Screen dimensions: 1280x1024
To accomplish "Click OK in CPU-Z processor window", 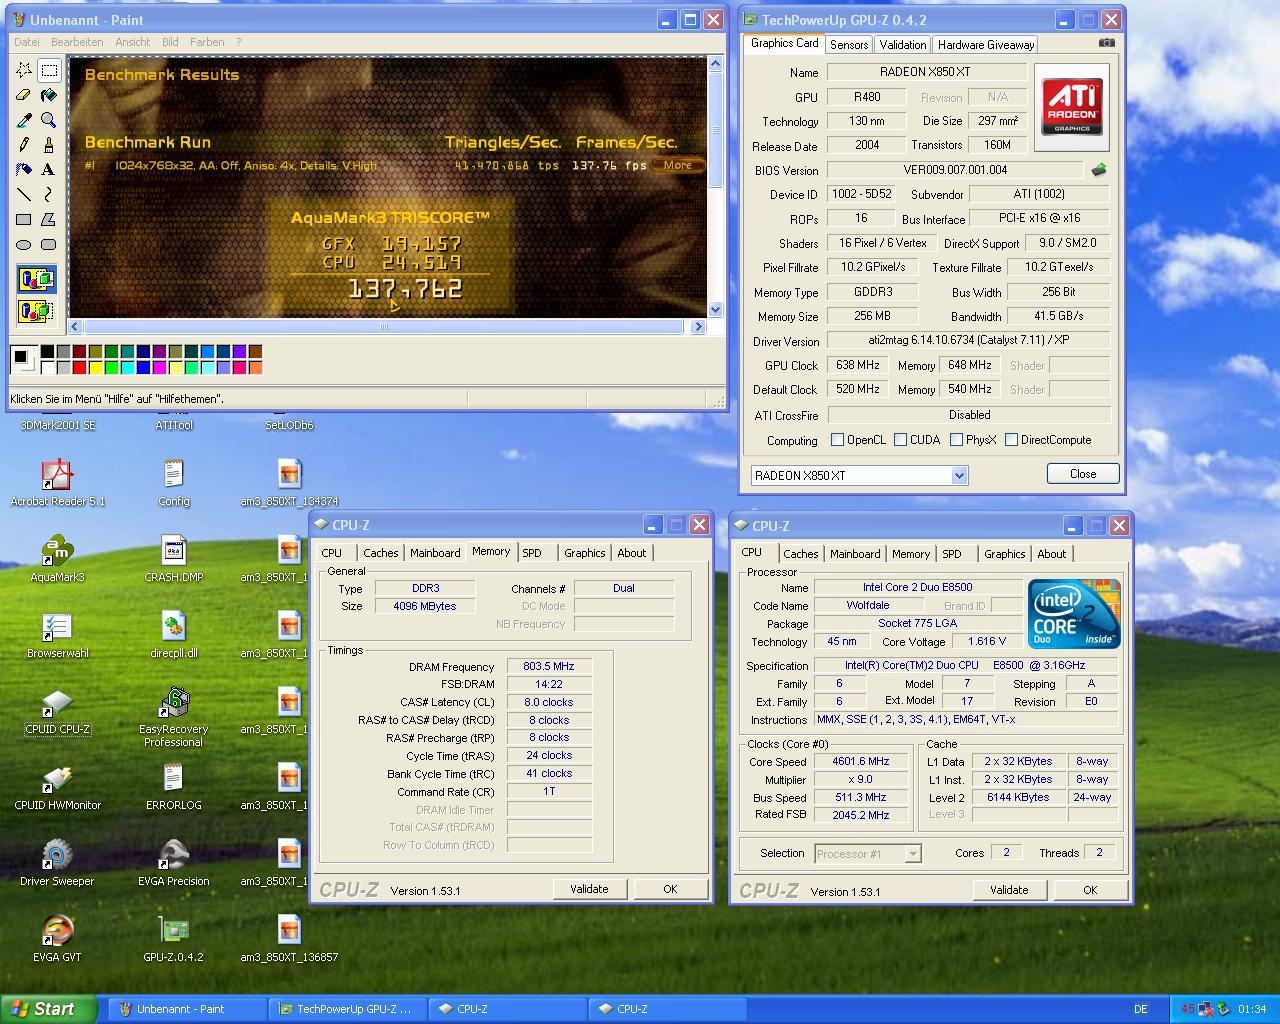I will tap(1090, 890).
